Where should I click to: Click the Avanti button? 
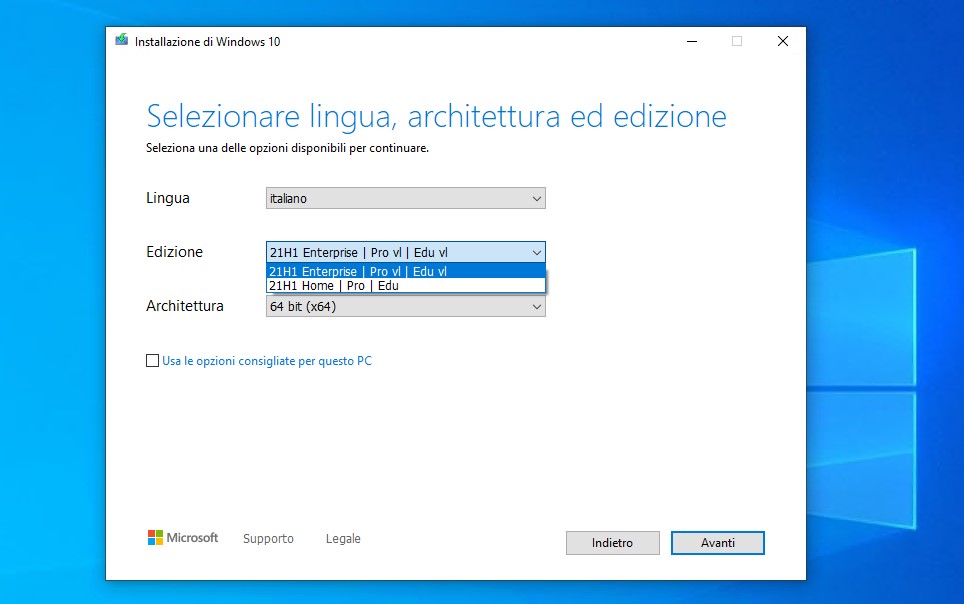(x=717, y=542)
